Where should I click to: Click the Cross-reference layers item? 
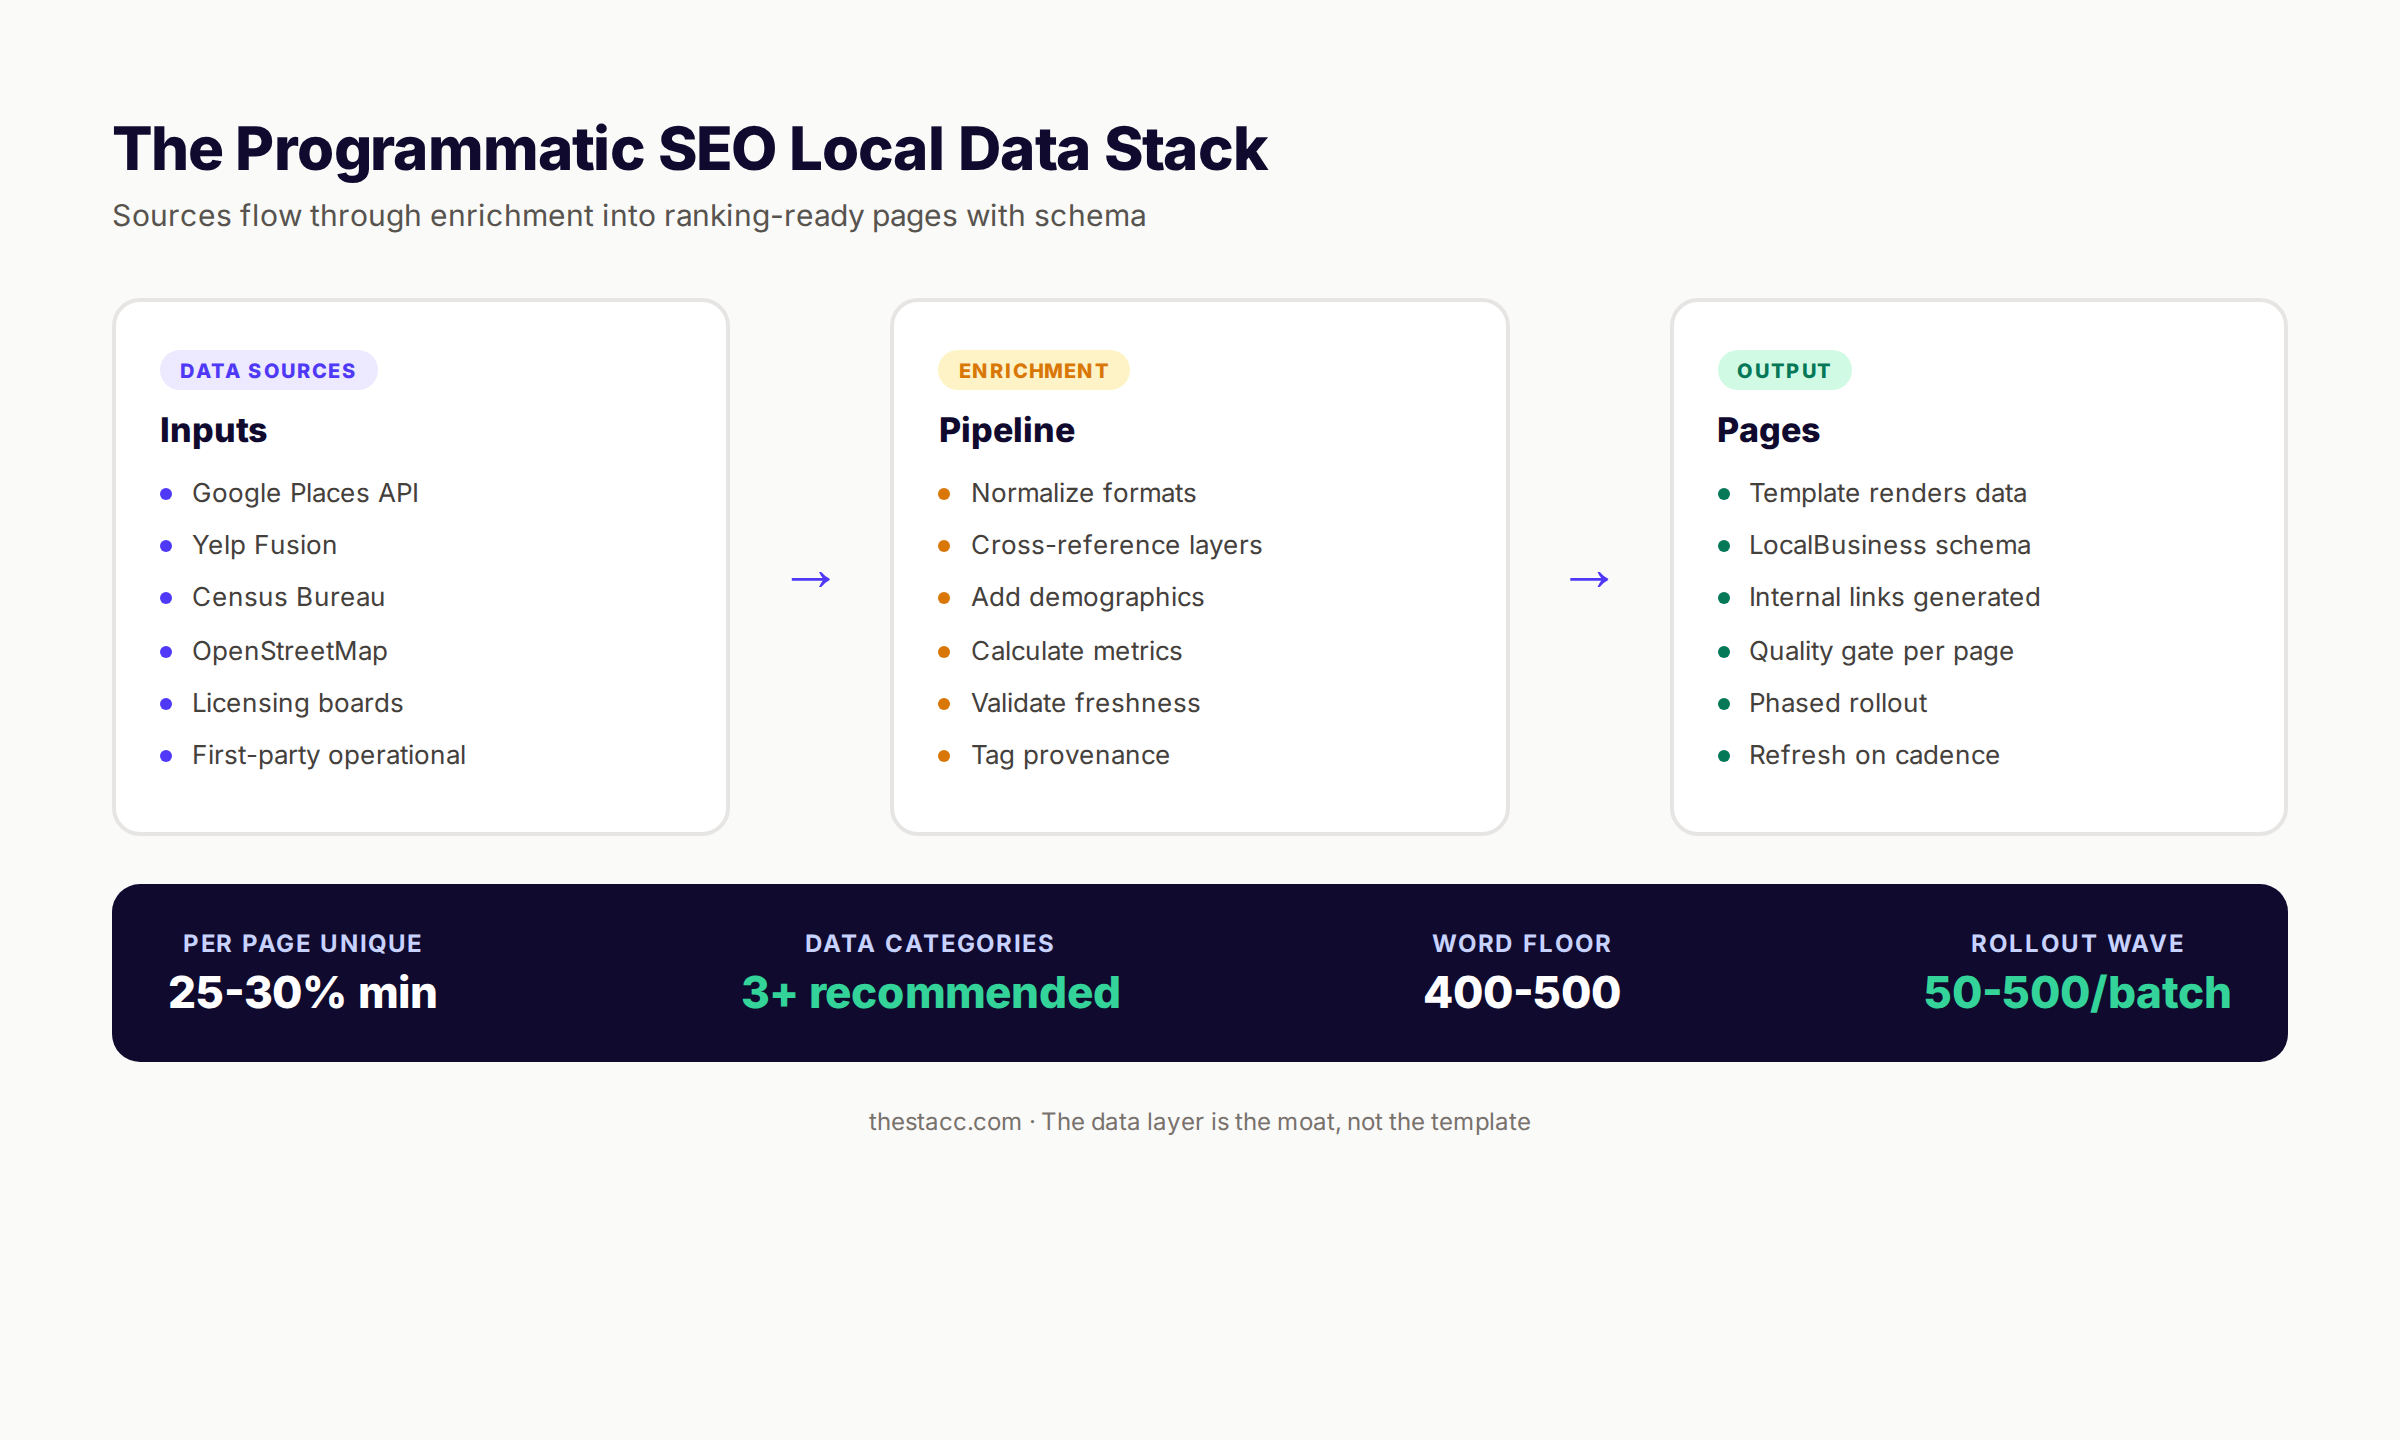click(x=1116, y=545)
